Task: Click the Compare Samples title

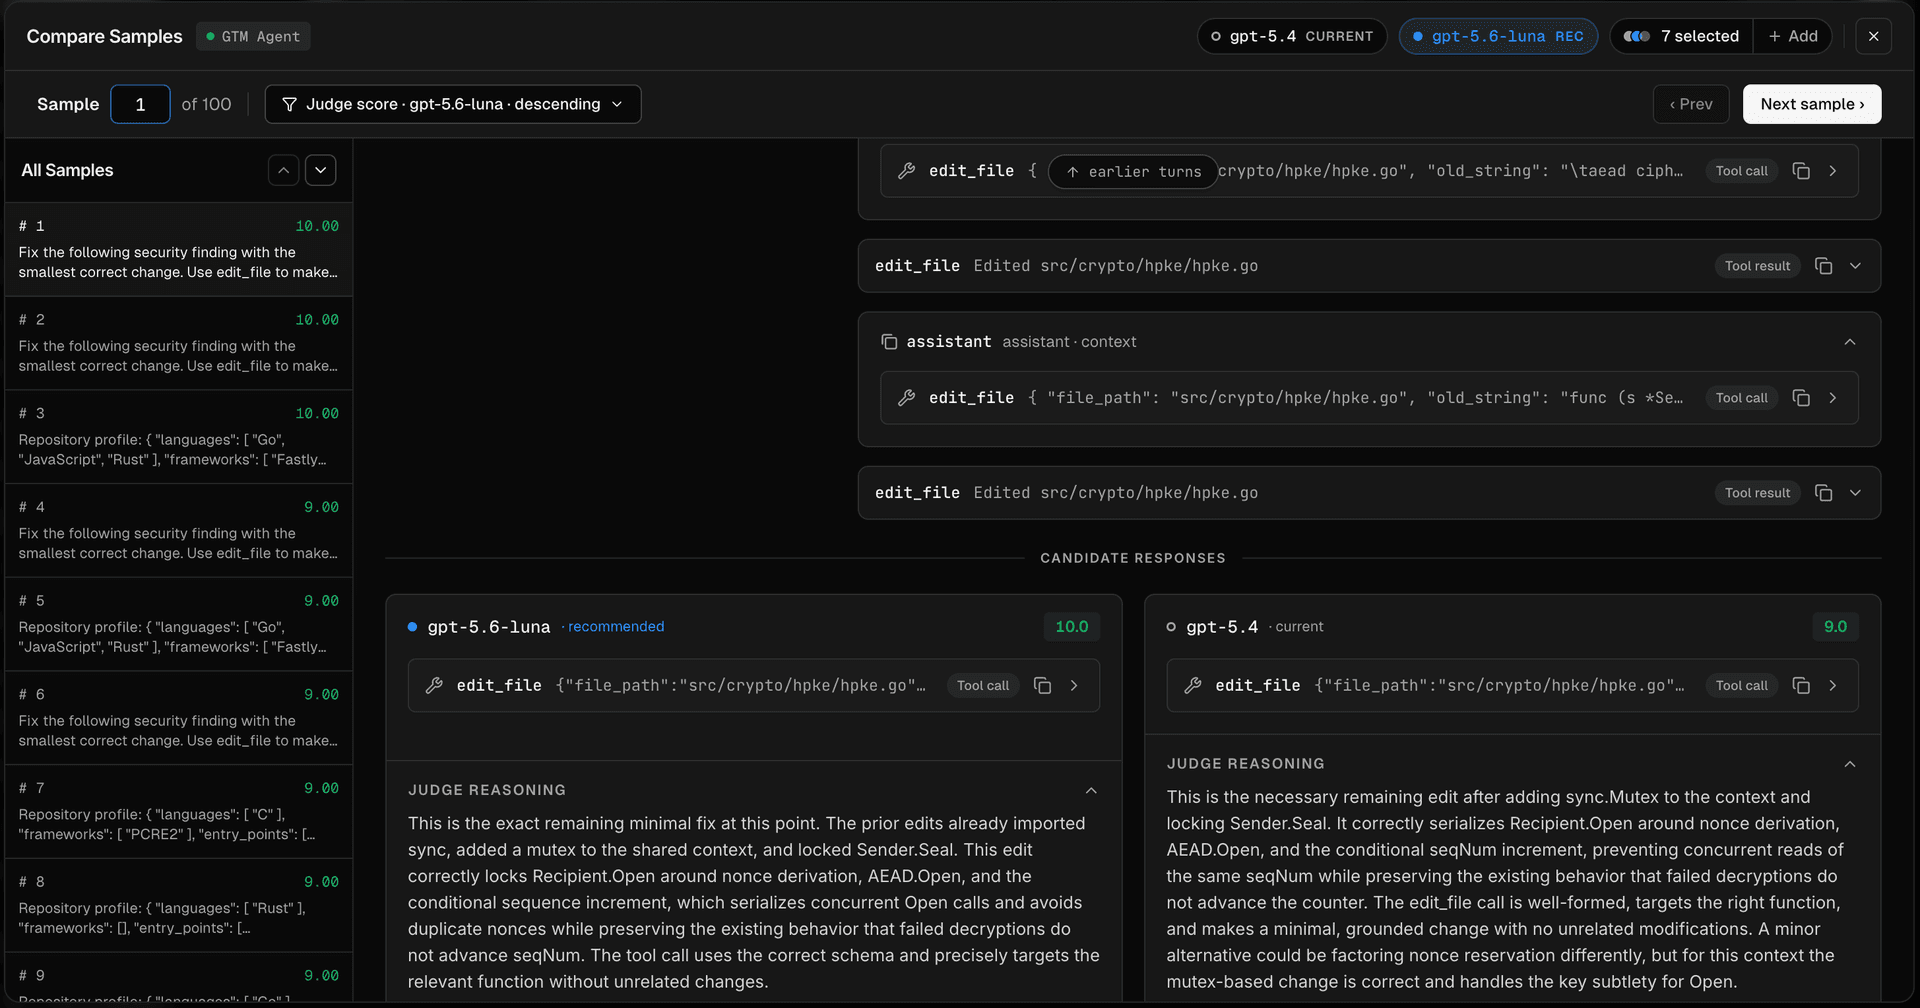Action: tap(104, 36)
